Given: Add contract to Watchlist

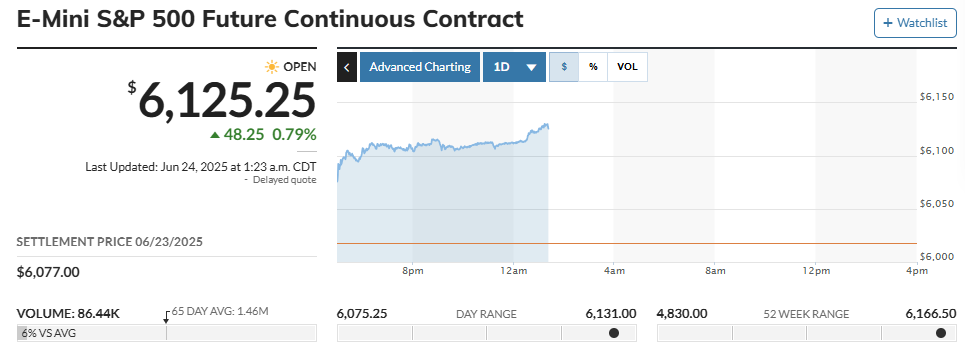Looking at the screenshot, I should (x=915, y=23).
